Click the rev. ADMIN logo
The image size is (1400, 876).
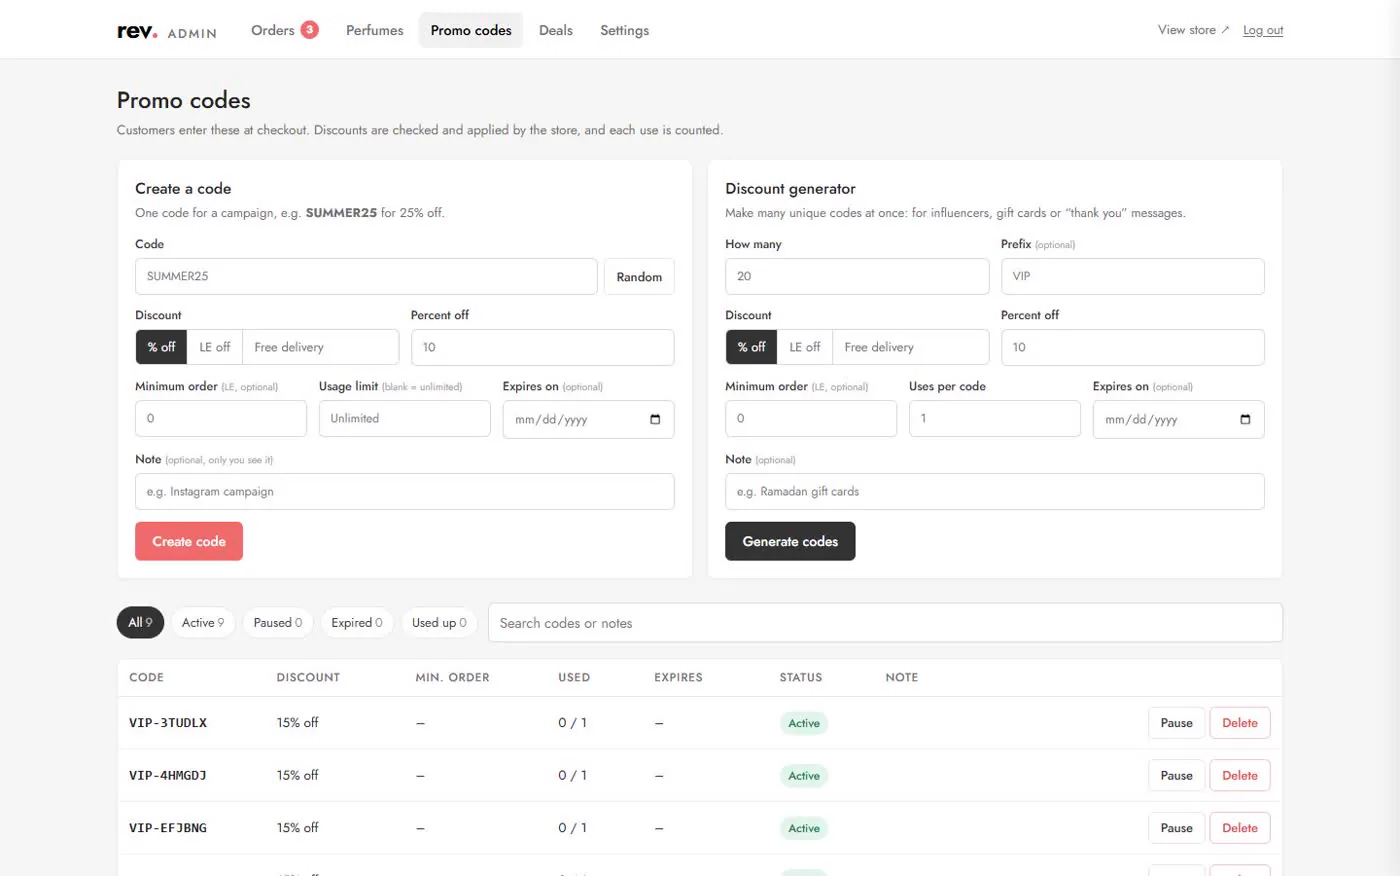tap(167, 31)
